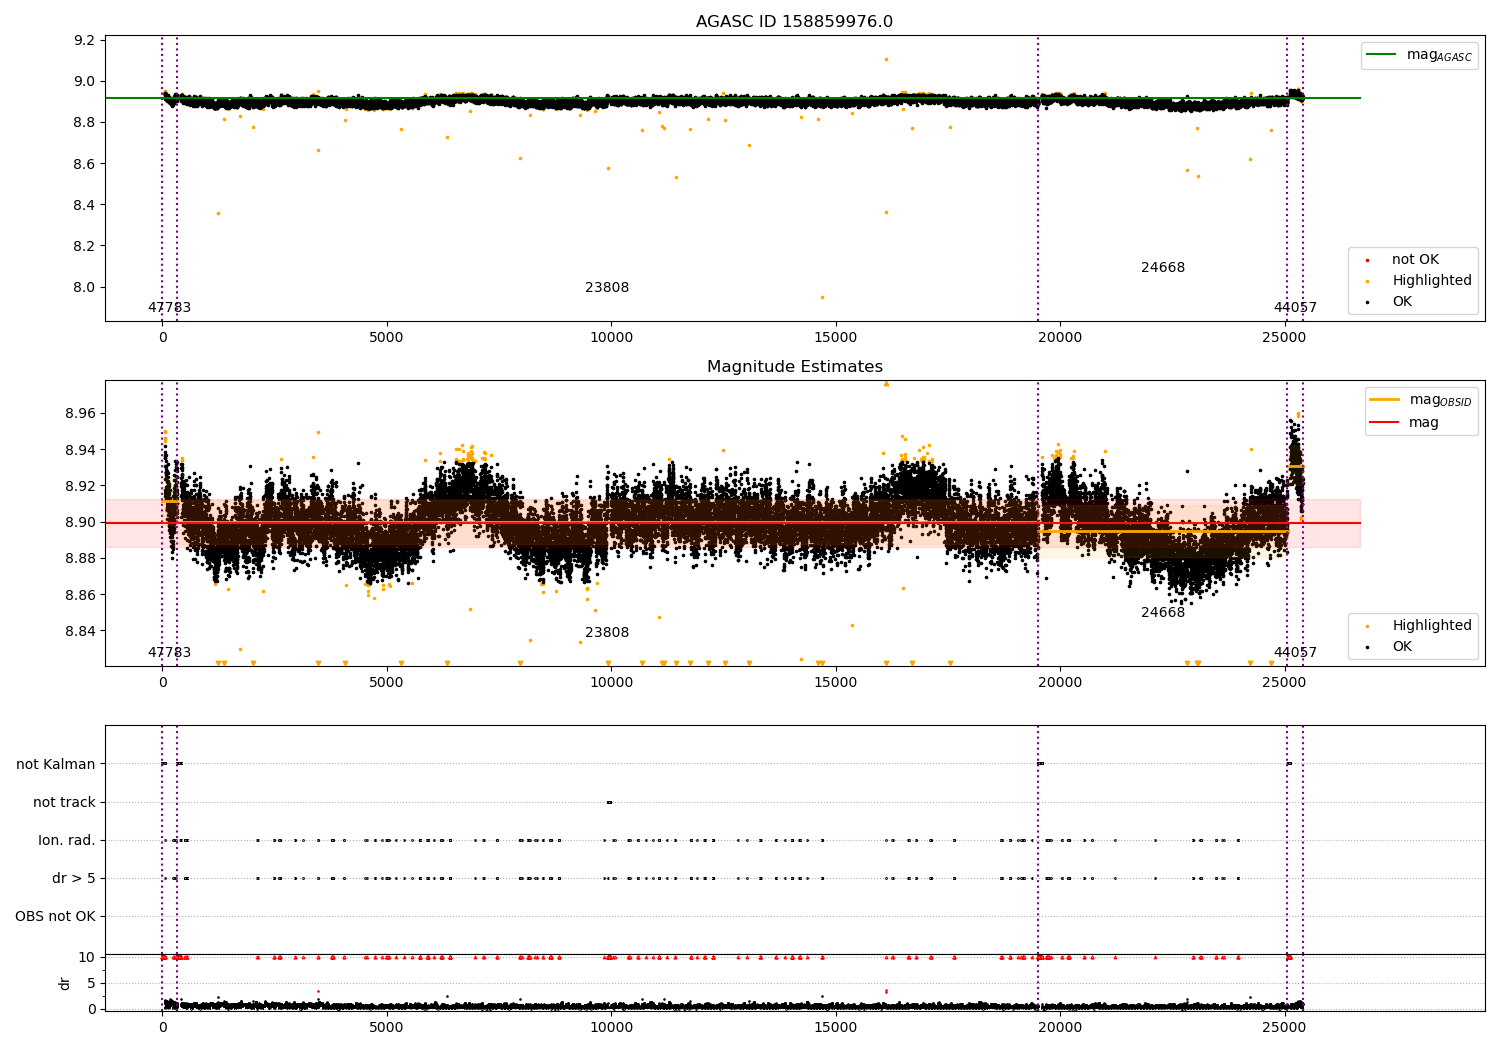Click y-tick '8.96' on middle plot
The width and height of the screenshot is (1500, 1050).
point(82,414)
